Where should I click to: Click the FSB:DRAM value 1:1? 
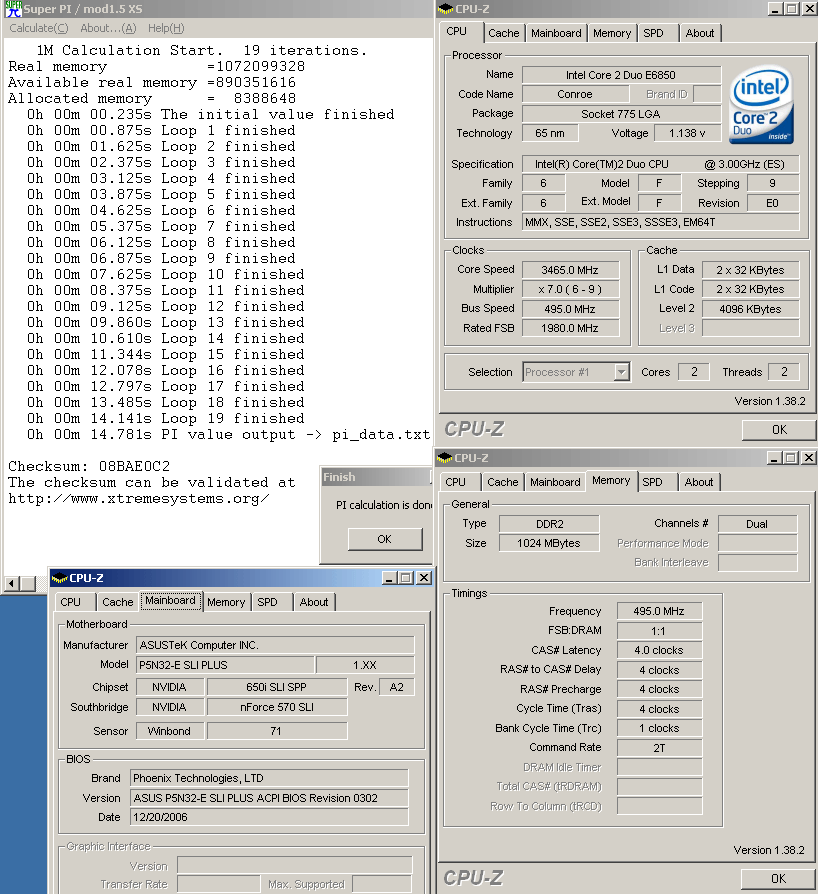[x=659, y=631]
